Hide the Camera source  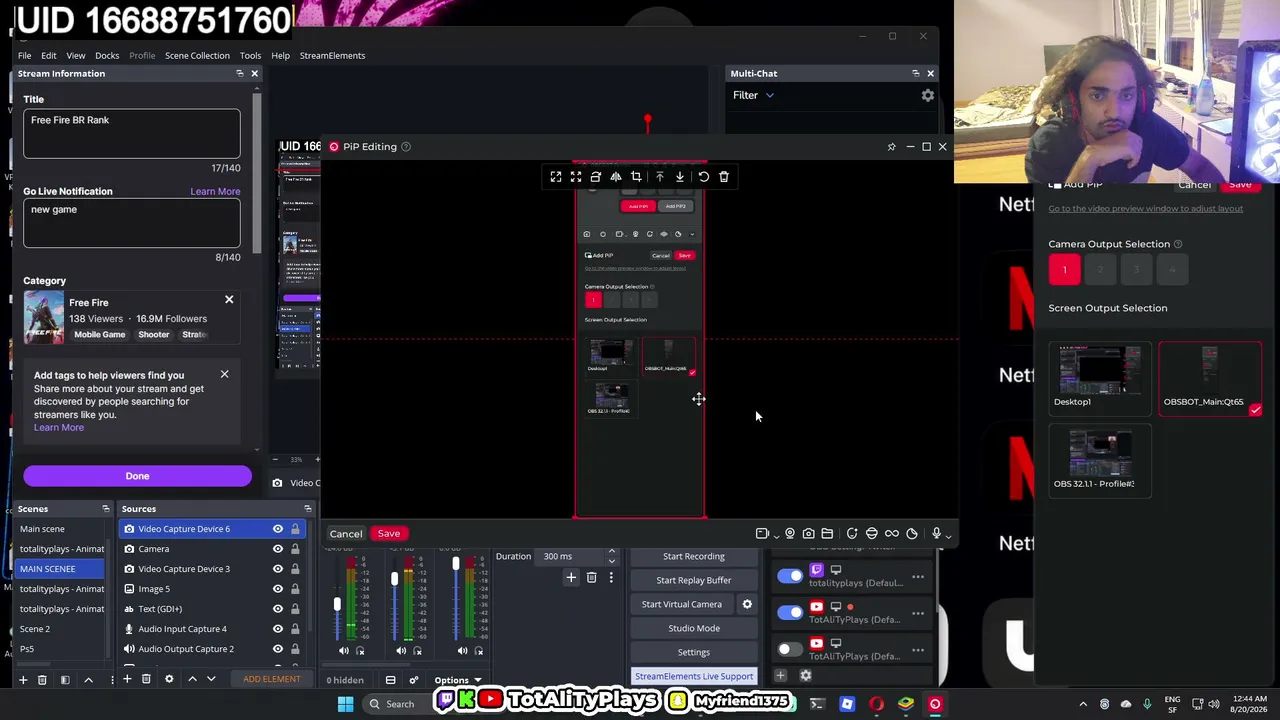coord(278,549)
